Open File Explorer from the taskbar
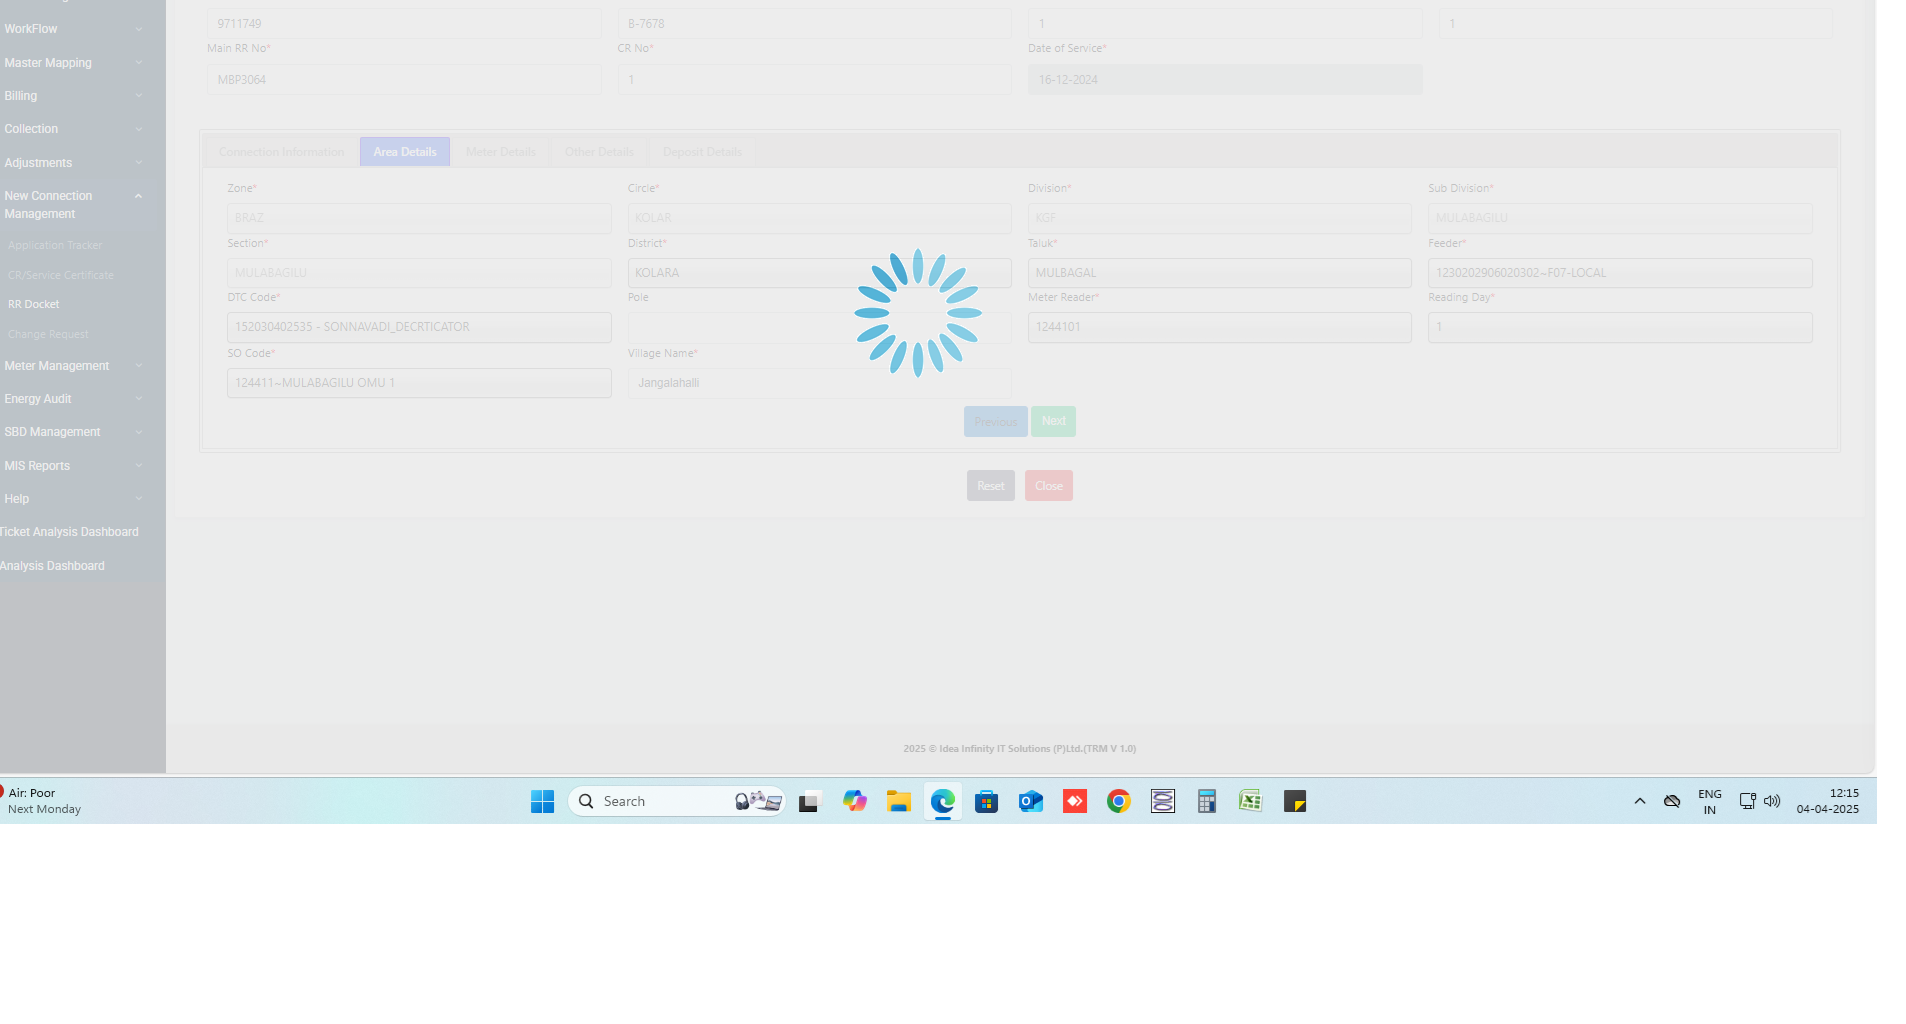This screenshot has width=1906, height=1024. point(898,801)
